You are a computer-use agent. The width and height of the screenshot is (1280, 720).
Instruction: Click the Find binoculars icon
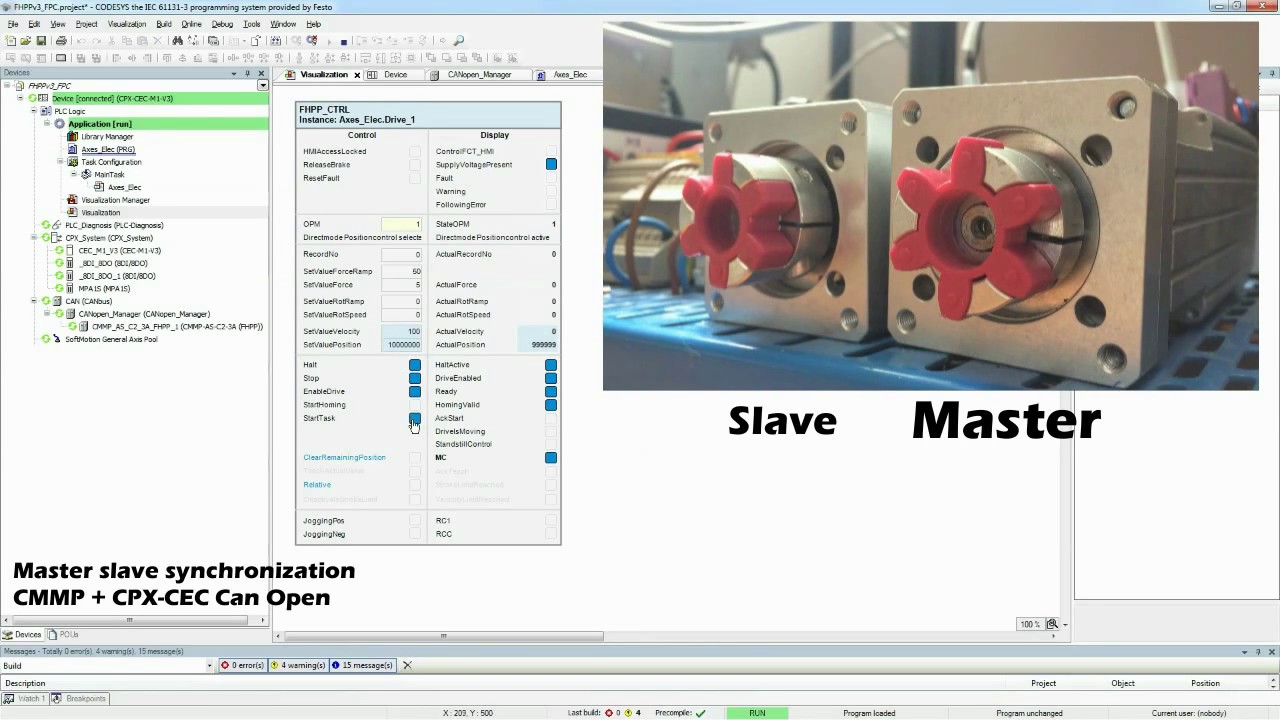(177, 41)
